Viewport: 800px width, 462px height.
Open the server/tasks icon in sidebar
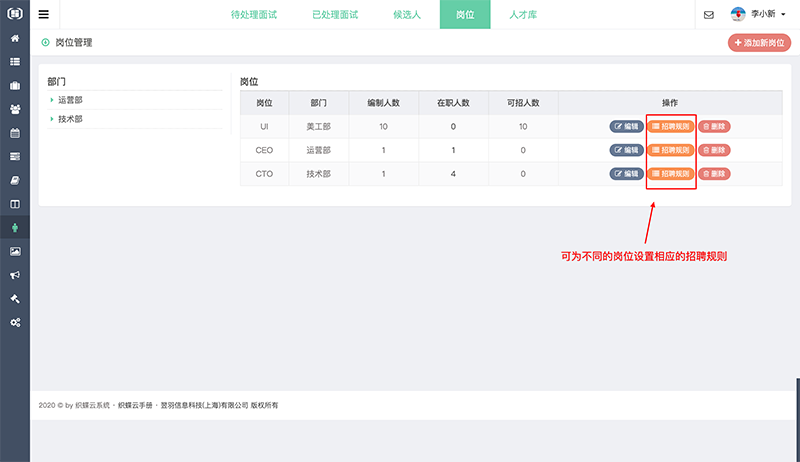click(x=15, y=157)
